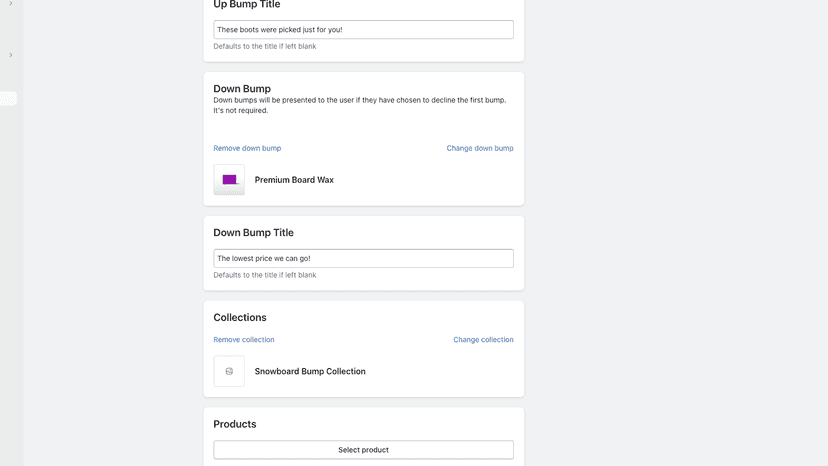
Task: Click the Snowboard Bump Collection placeholder icon
Action: [229, 371]
